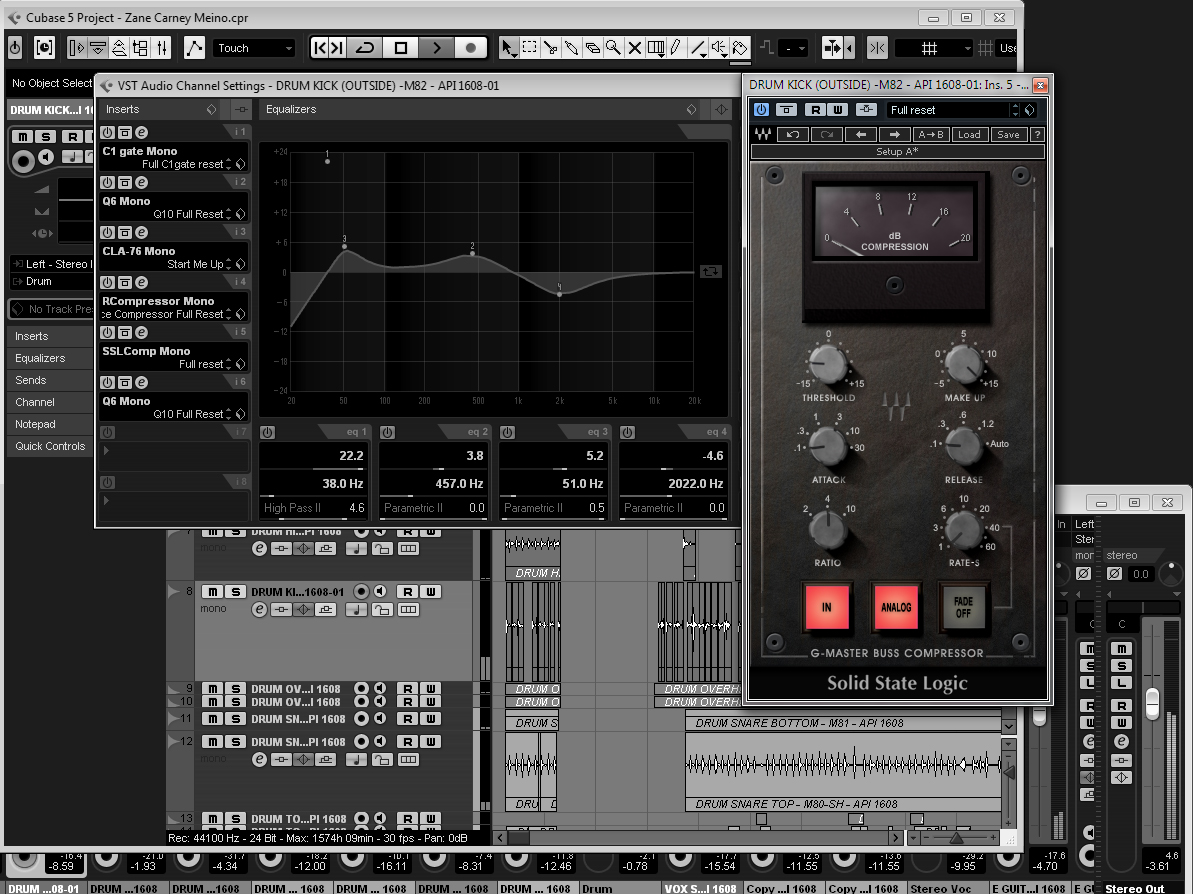Select the Object Selection arrow tool
Viewport: 1193px width, 894px height.
click(507, 48)
